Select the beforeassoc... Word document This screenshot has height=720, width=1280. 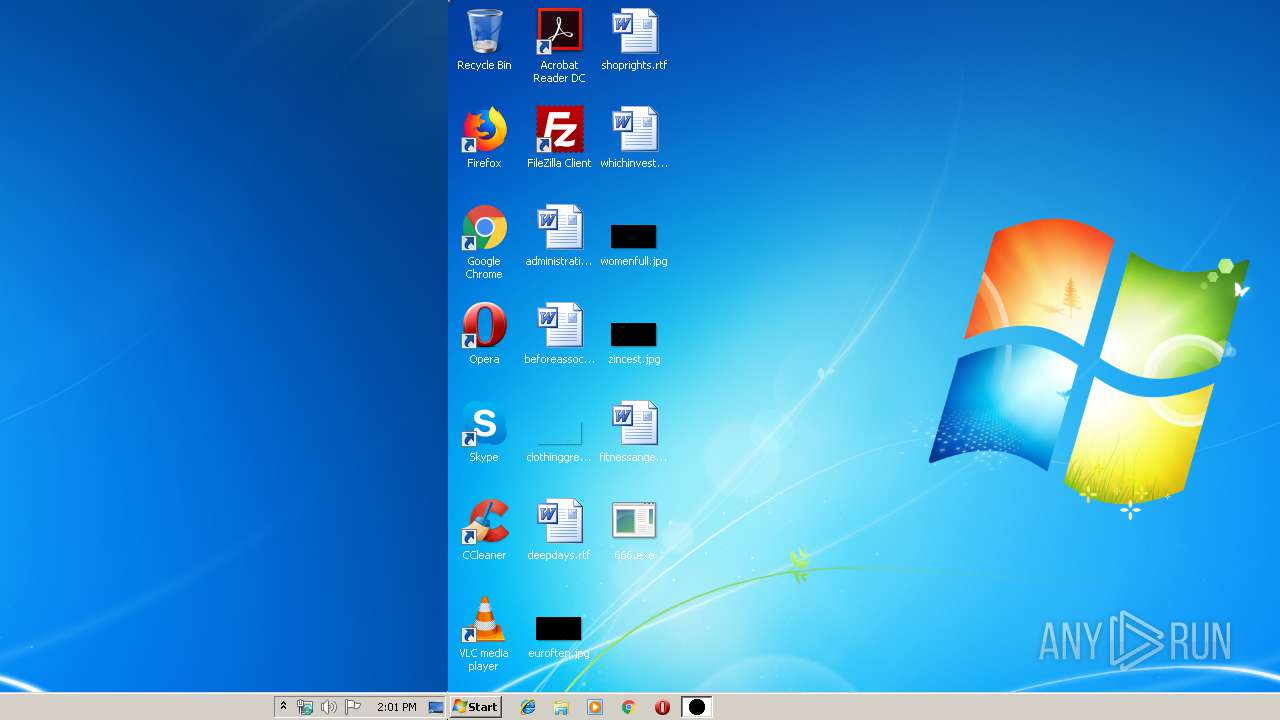click(559, 334)
